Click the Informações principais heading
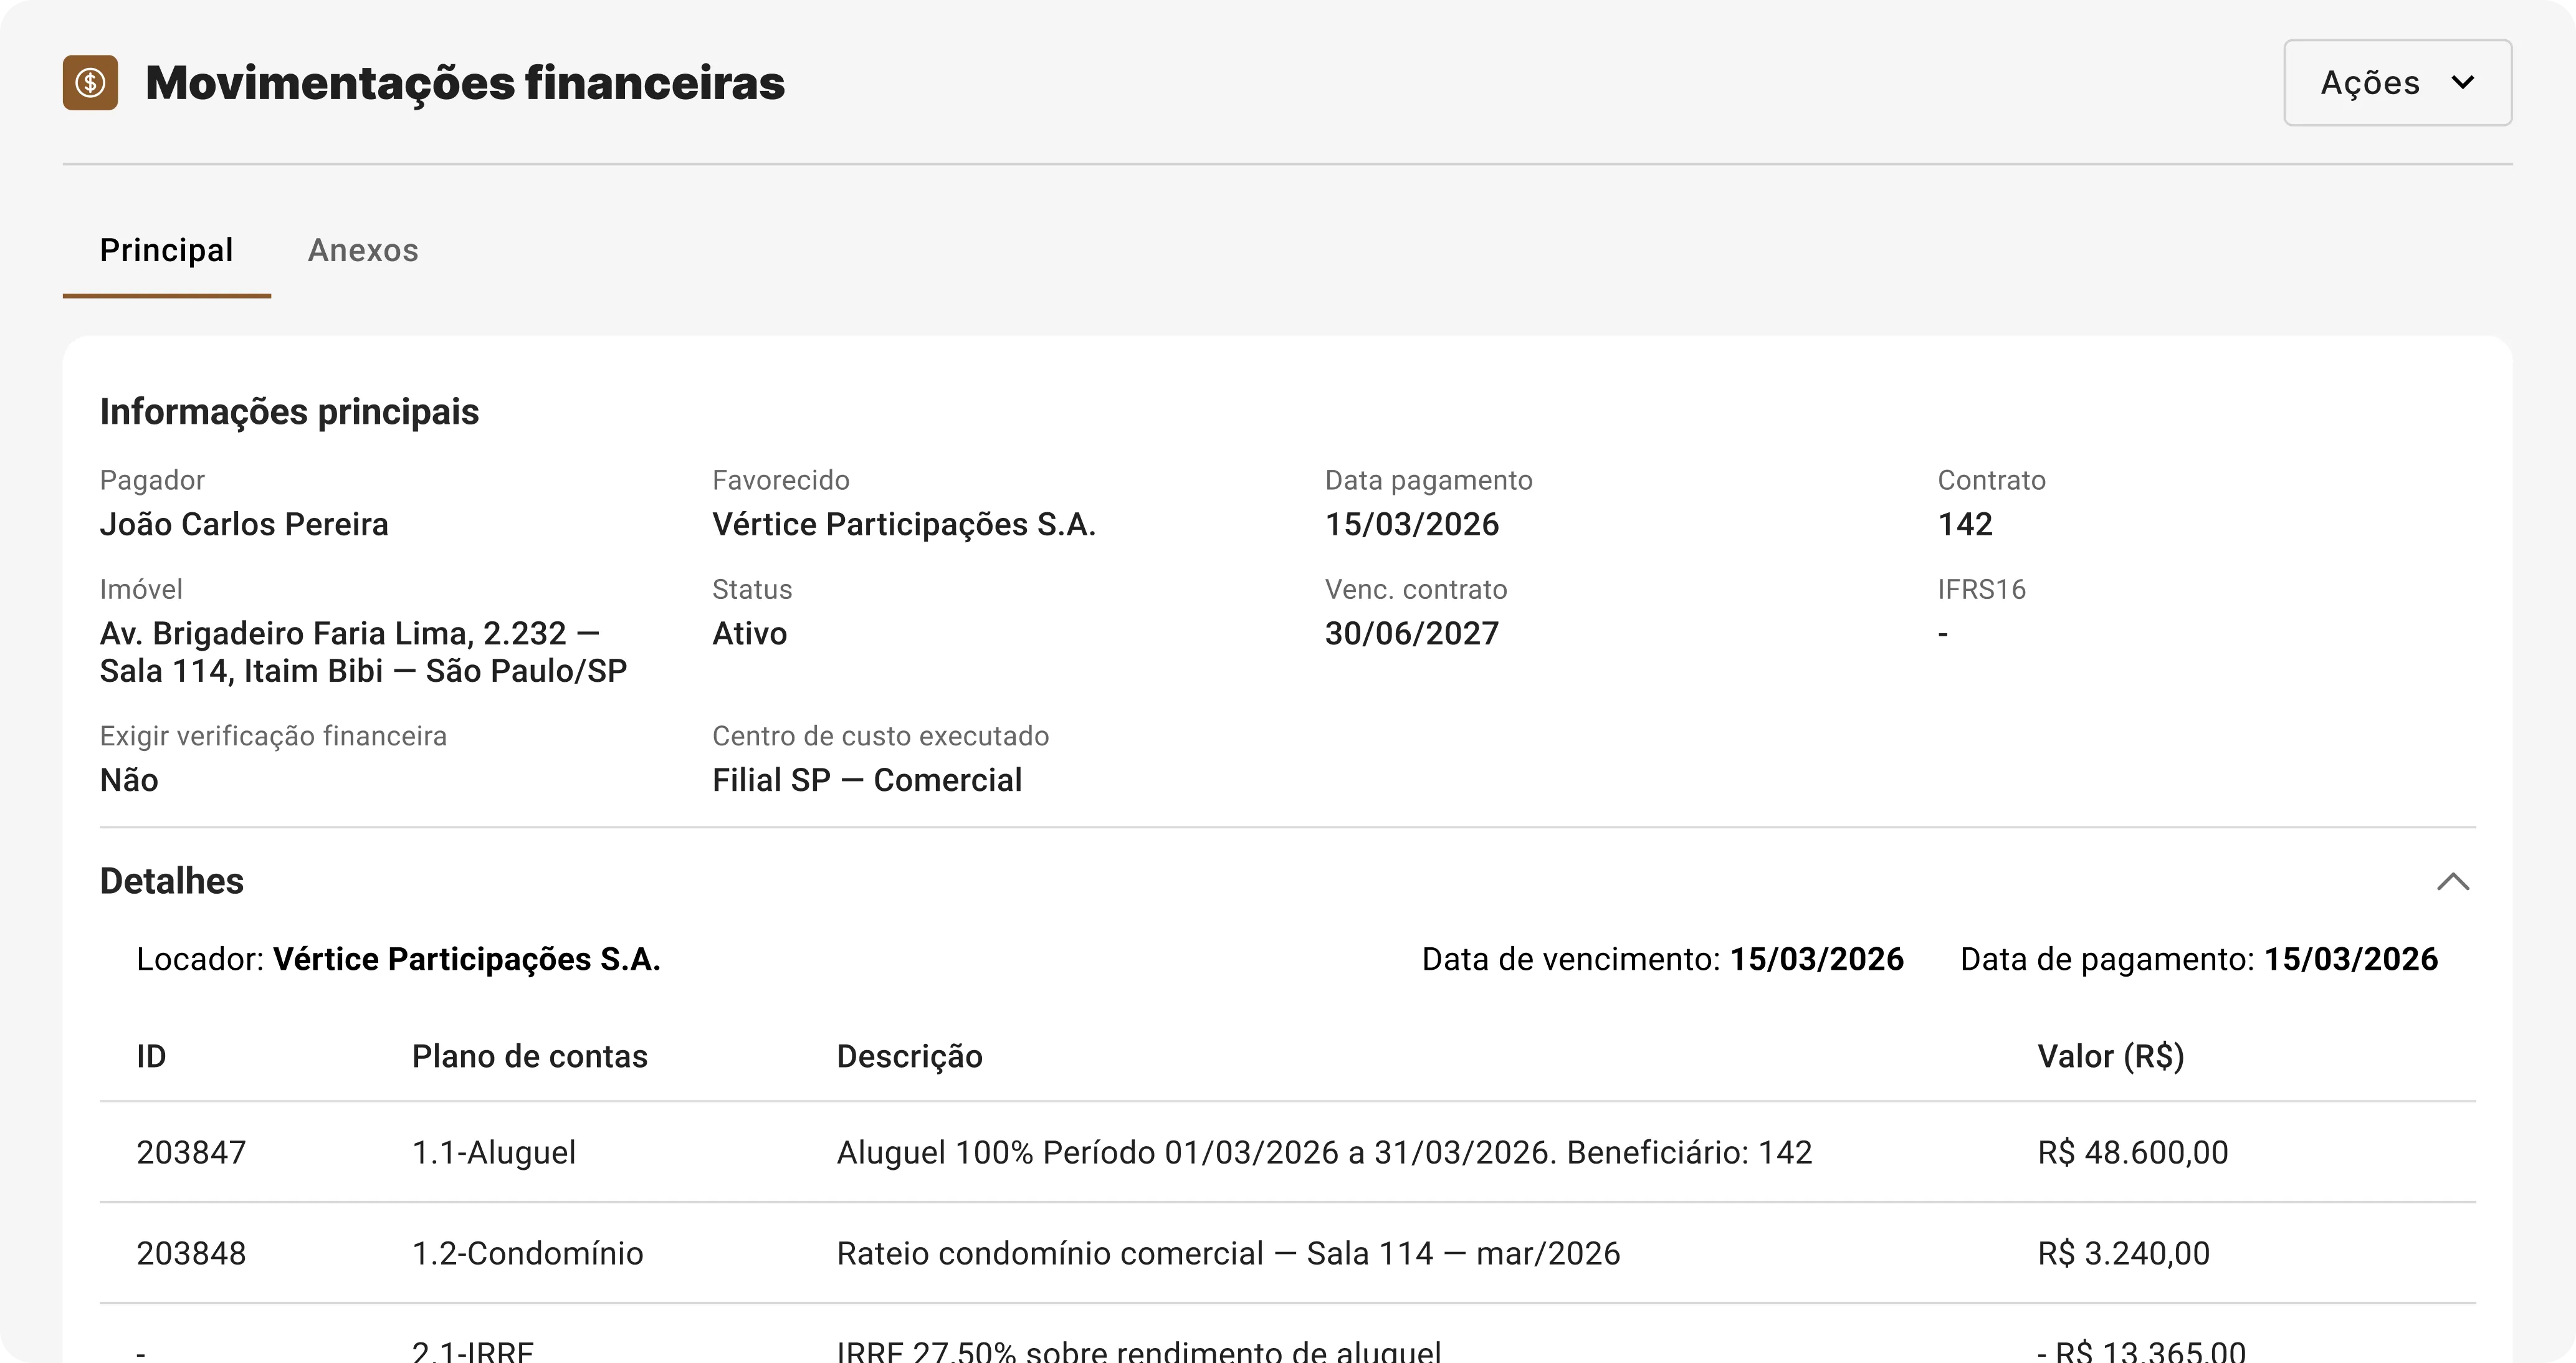The height and width of the screenshot is (1363, 2576). [289, 412]
